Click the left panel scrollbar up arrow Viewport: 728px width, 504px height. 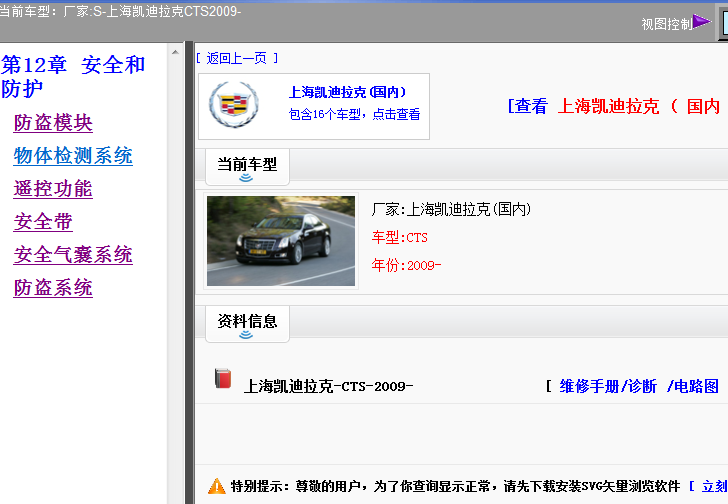click(x=175, y=52)
